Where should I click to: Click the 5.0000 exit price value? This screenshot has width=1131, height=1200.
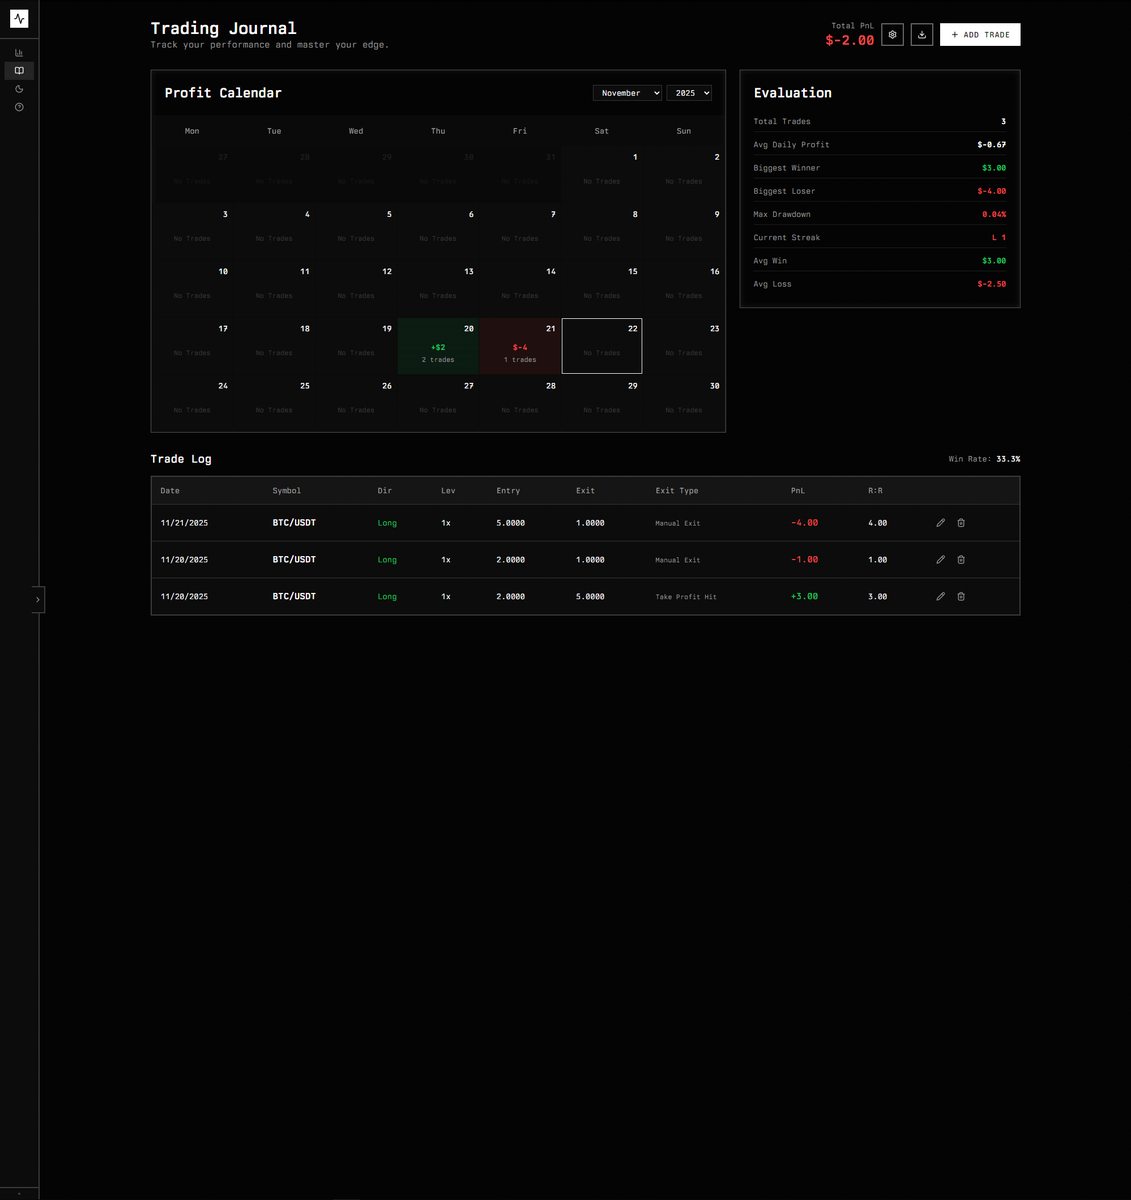pos(590,596)
